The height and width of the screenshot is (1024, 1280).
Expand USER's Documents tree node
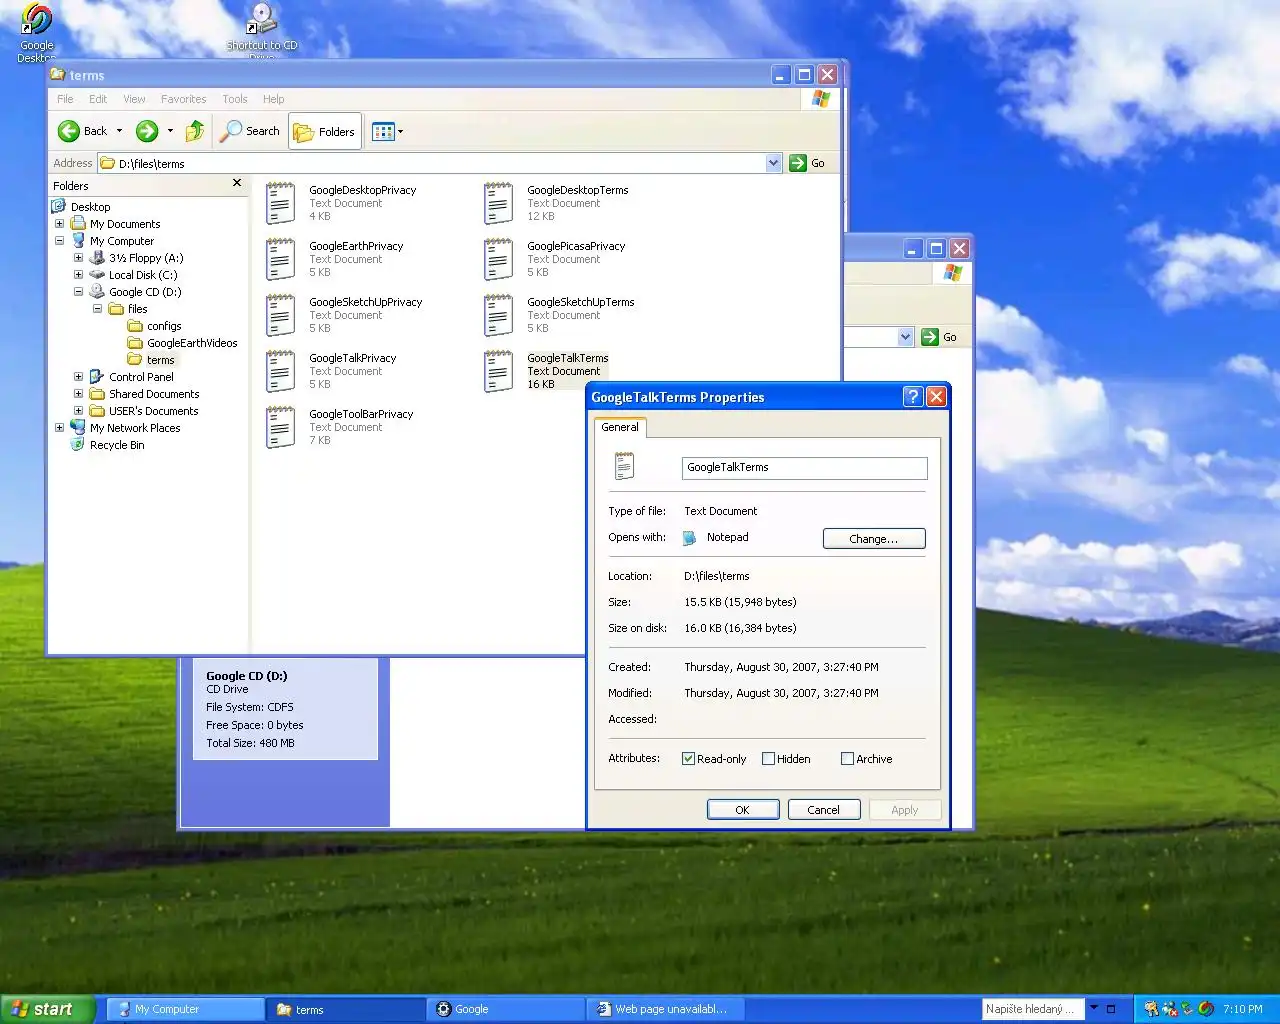[78, 411]
